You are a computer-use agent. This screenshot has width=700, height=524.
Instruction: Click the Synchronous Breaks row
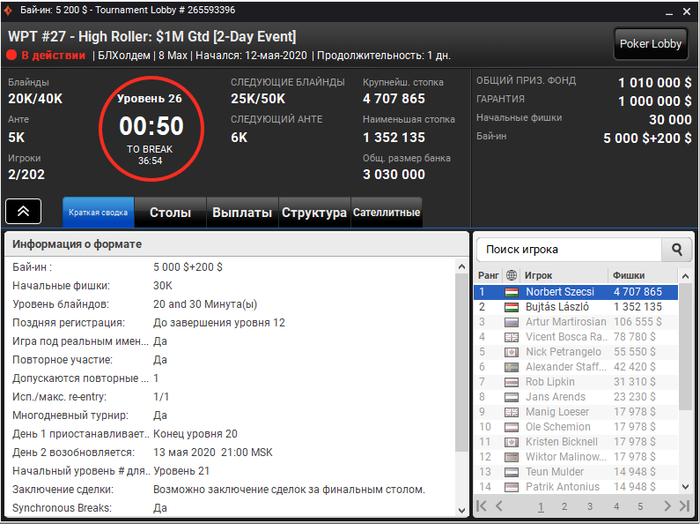[x=232, y=508]
